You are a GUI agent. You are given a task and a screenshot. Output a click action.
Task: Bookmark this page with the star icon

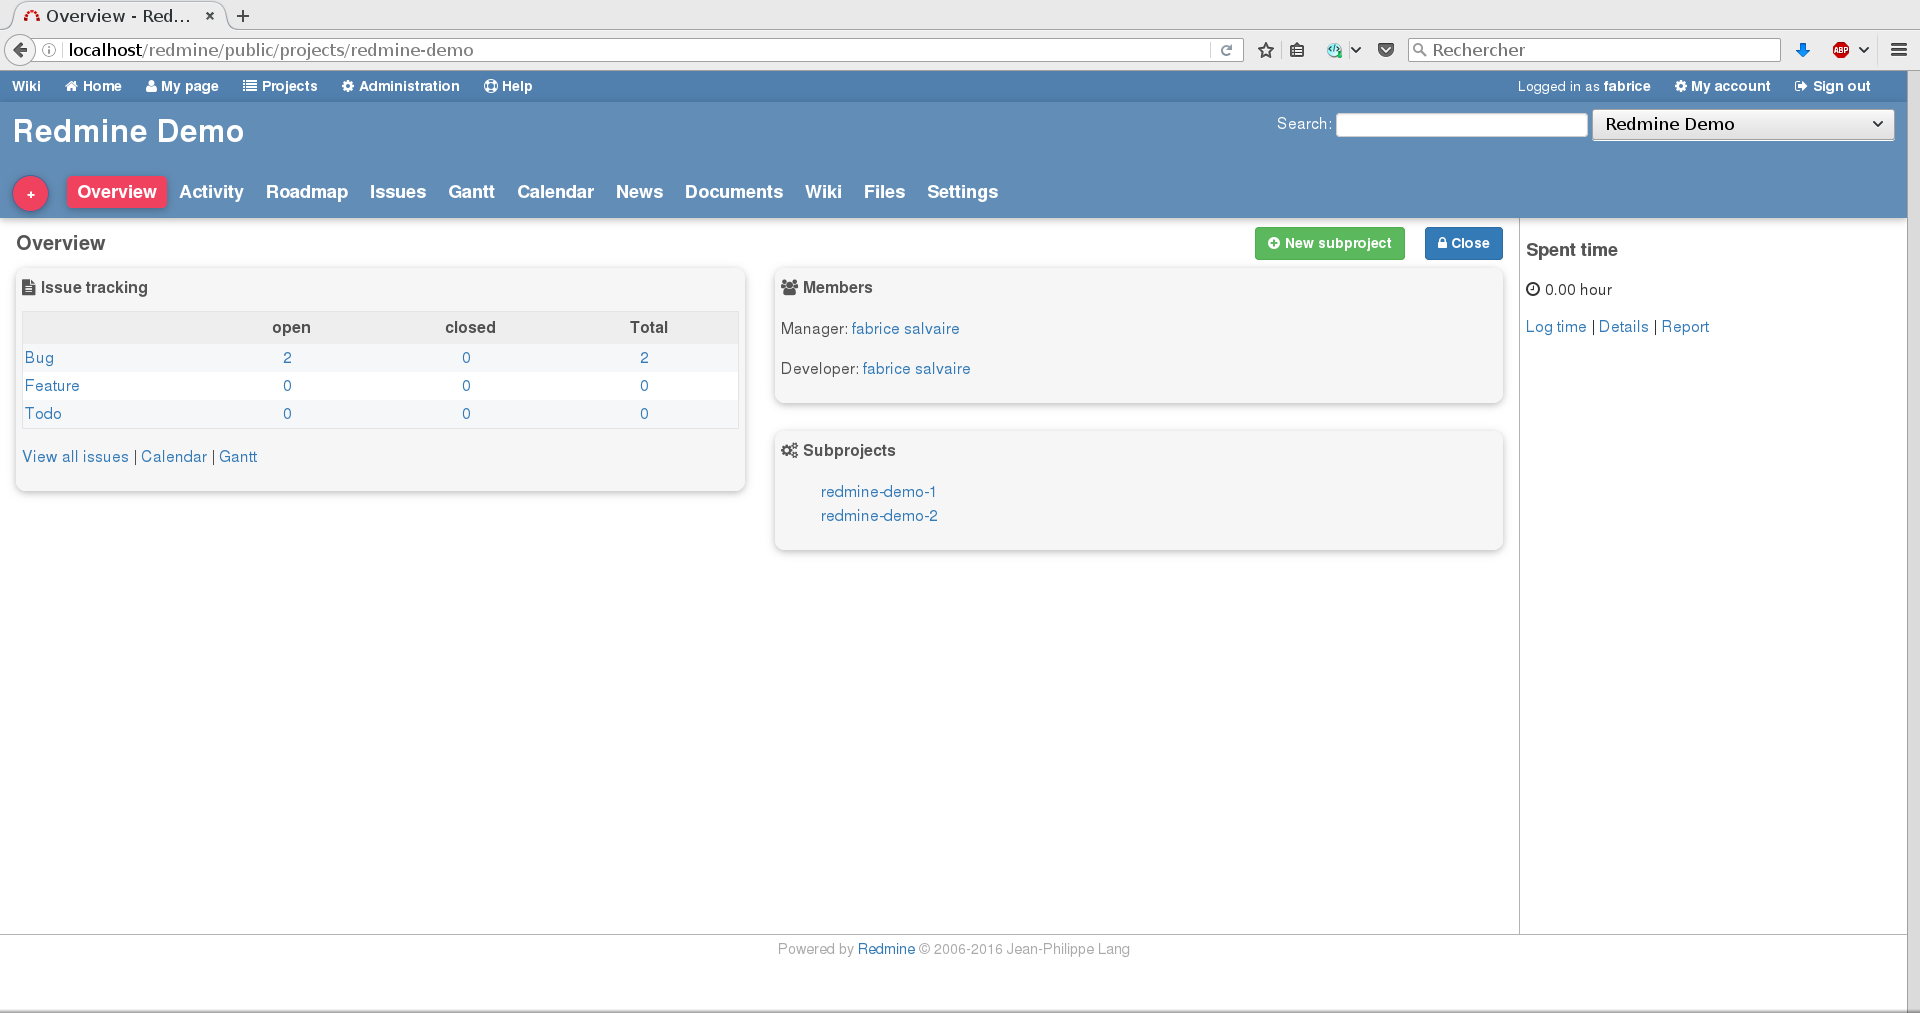(1265, 49)
